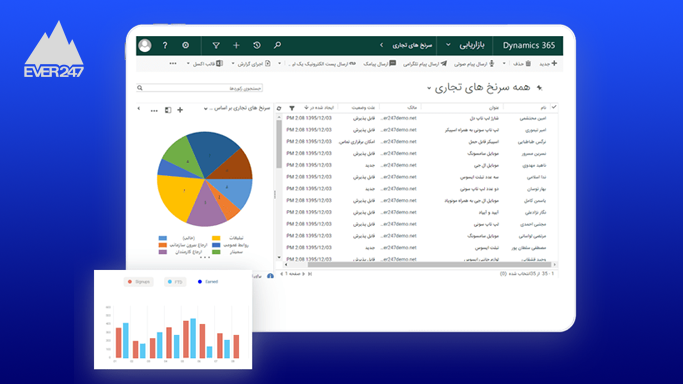Expand the بازاریابی area dropdown chevron
This screenshot has height=384, width=683.
tap(448, 45)
